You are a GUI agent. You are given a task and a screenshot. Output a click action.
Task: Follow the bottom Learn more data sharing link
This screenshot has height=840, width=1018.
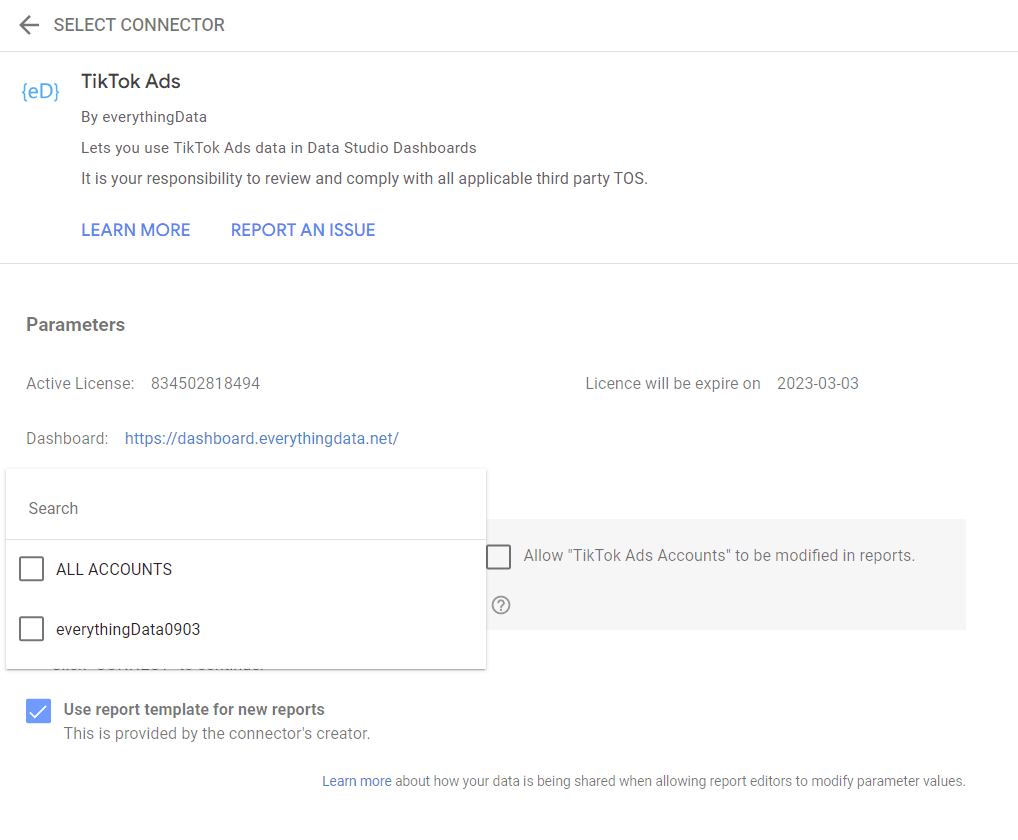pyautogui.click(x=356, y=781)
